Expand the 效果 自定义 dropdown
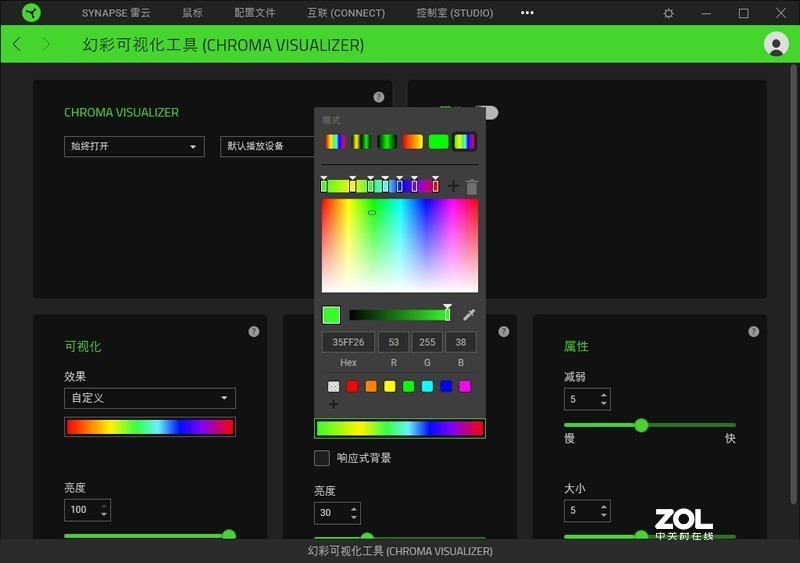This screenshot has height=563, width=800. [150, 398]
